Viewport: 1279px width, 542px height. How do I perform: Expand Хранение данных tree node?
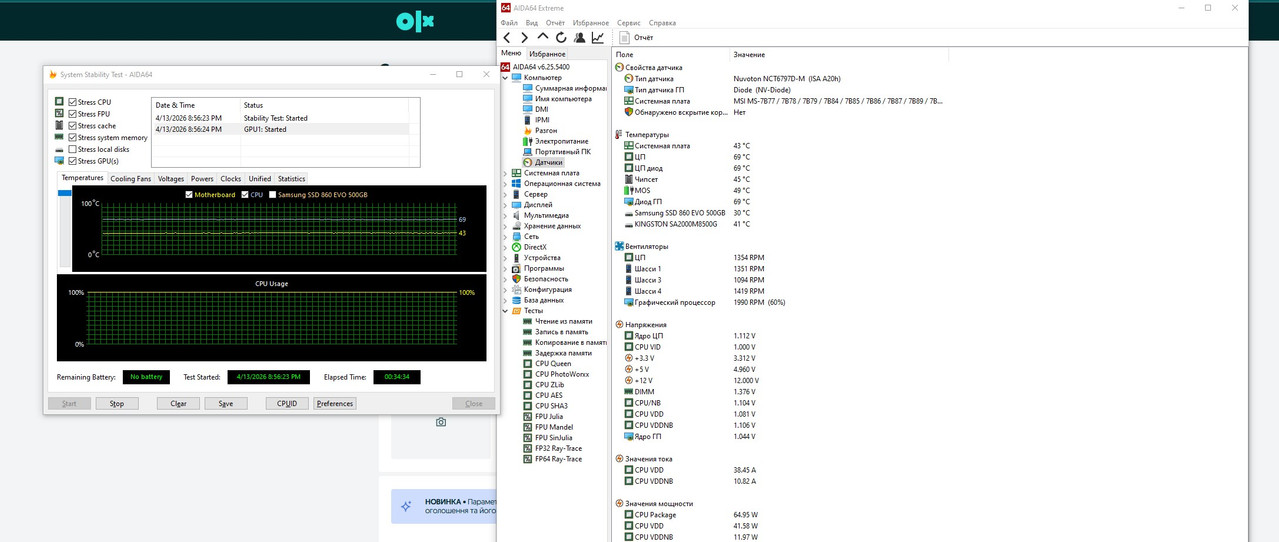coord(505,225)
